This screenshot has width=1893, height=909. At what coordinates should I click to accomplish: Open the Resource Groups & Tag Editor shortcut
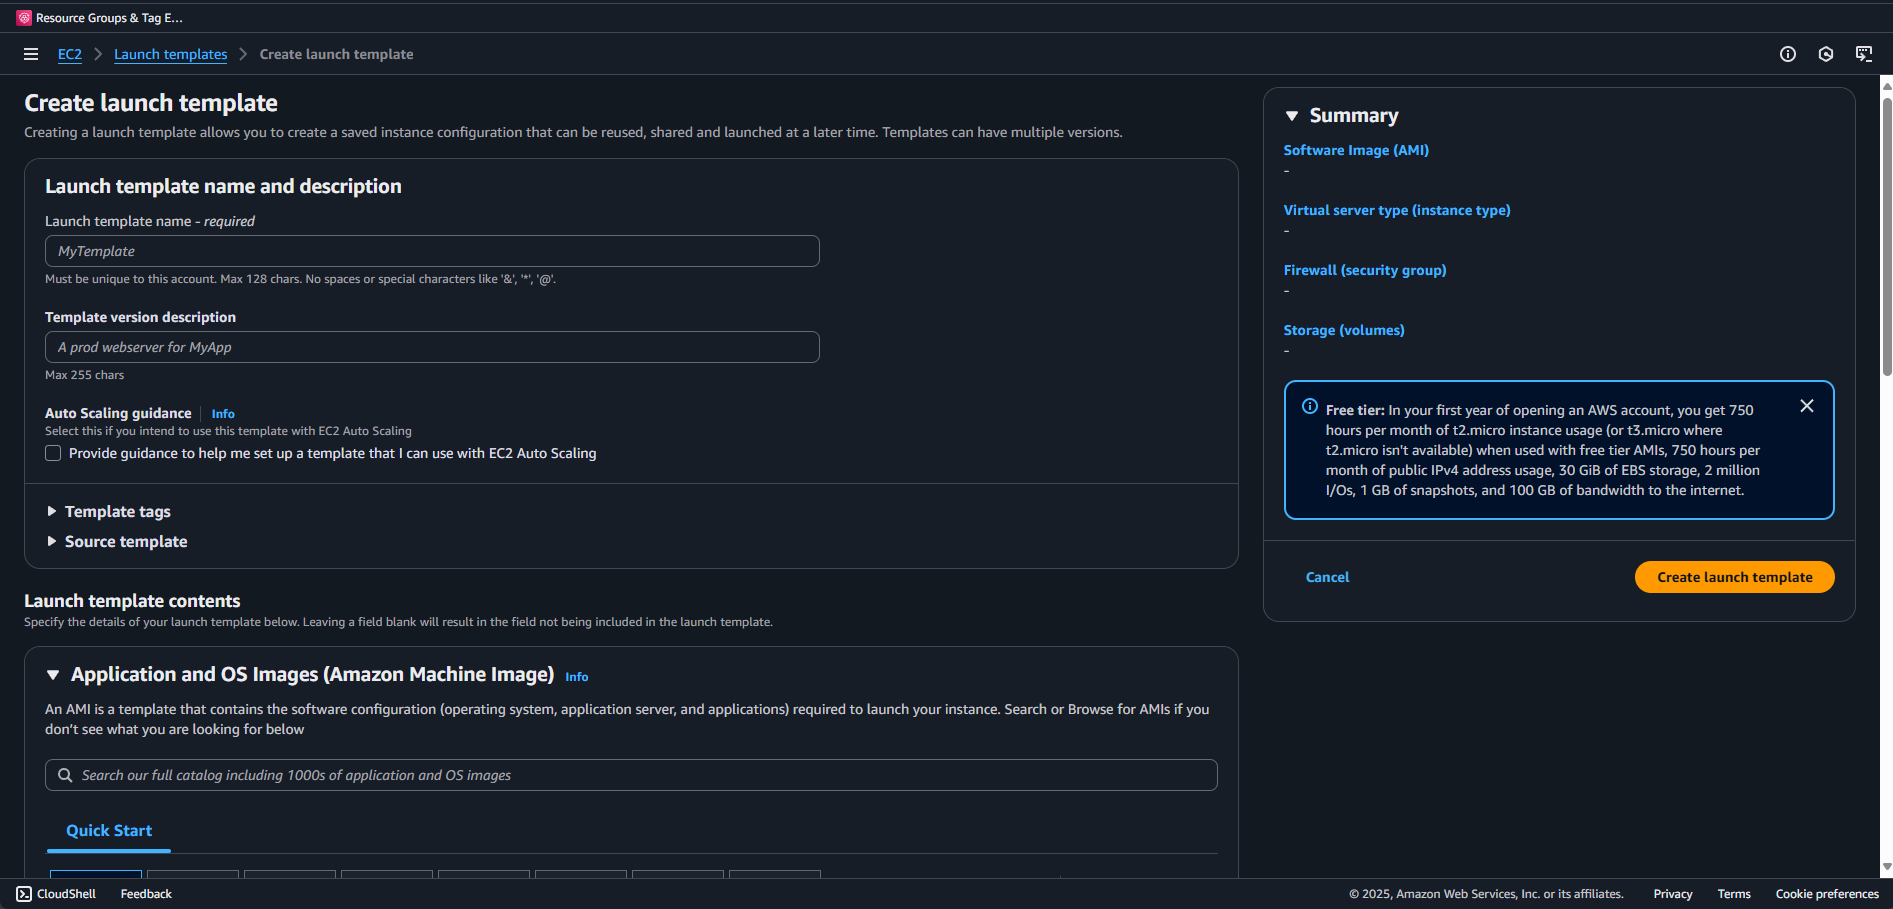(x=100, y=18)
